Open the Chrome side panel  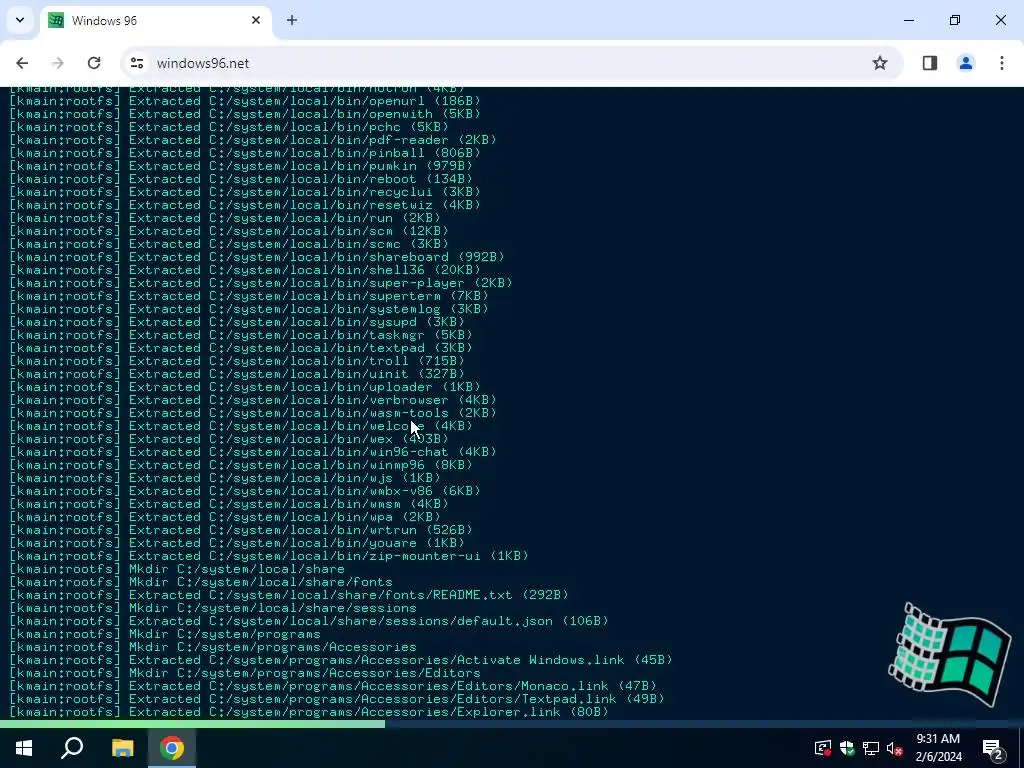pos(930,63)
